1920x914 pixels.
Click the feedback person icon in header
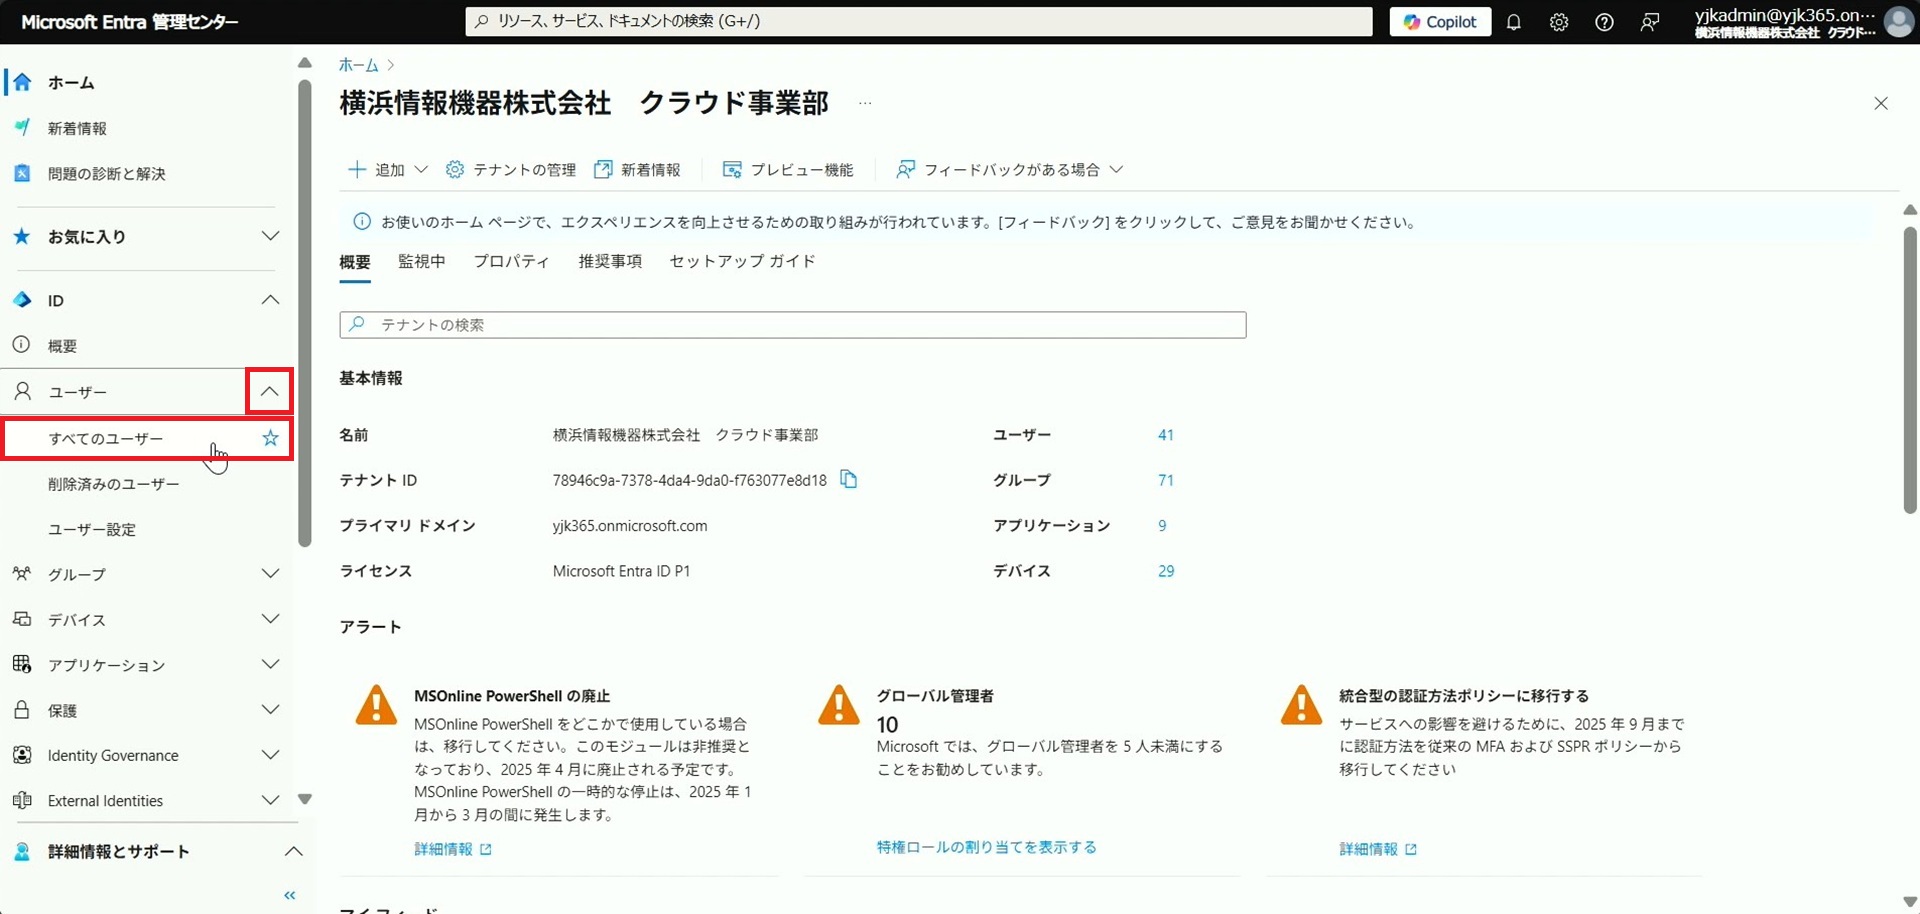point(1650,22)
